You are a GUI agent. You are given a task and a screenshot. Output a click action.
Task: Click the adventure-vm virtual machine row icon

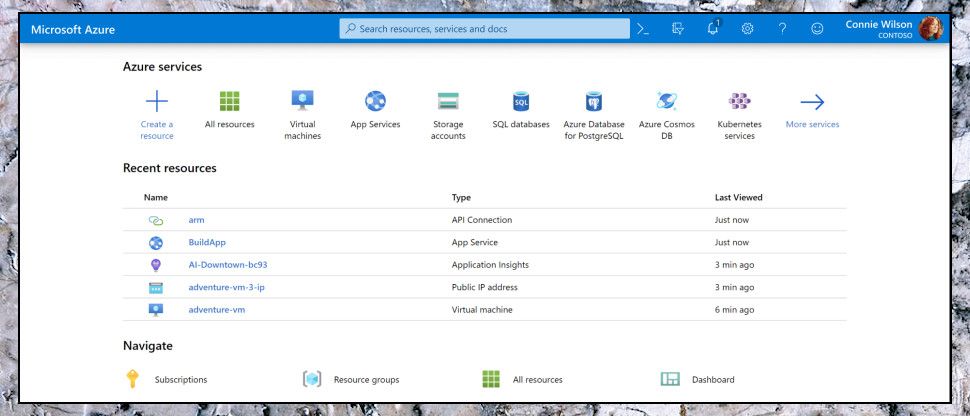156,310
